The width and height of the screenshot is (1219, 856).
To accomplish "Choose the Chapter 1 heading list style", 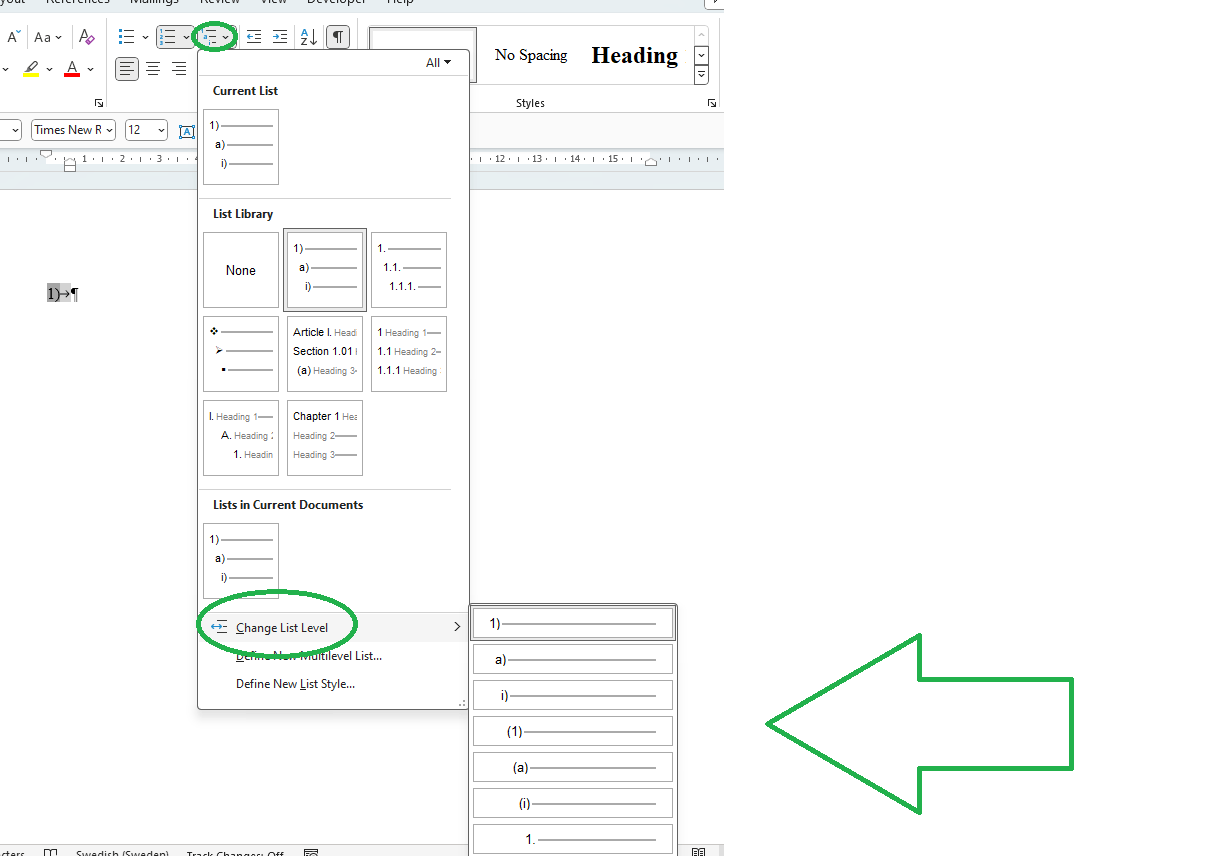I will [324, 437].
